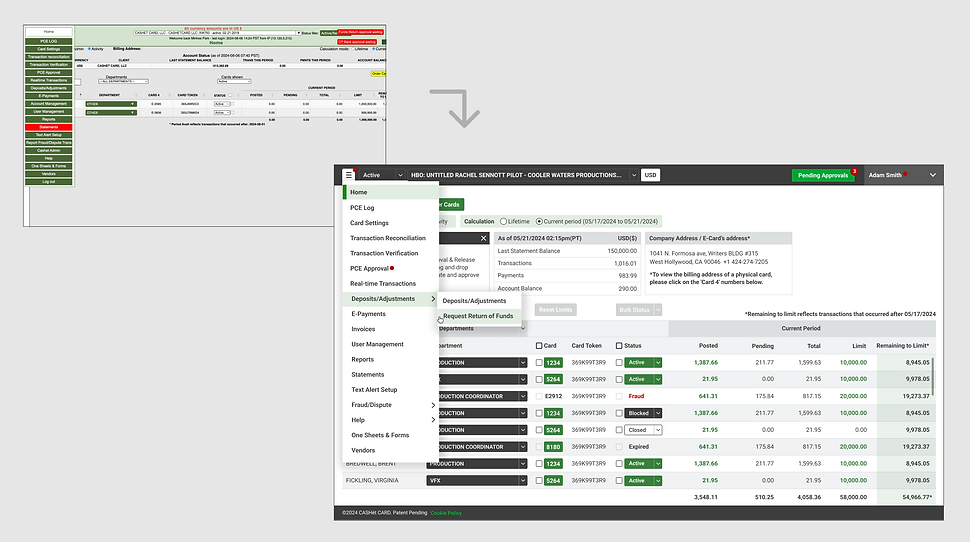Open the Closed status dropdown

pos(643,430)
